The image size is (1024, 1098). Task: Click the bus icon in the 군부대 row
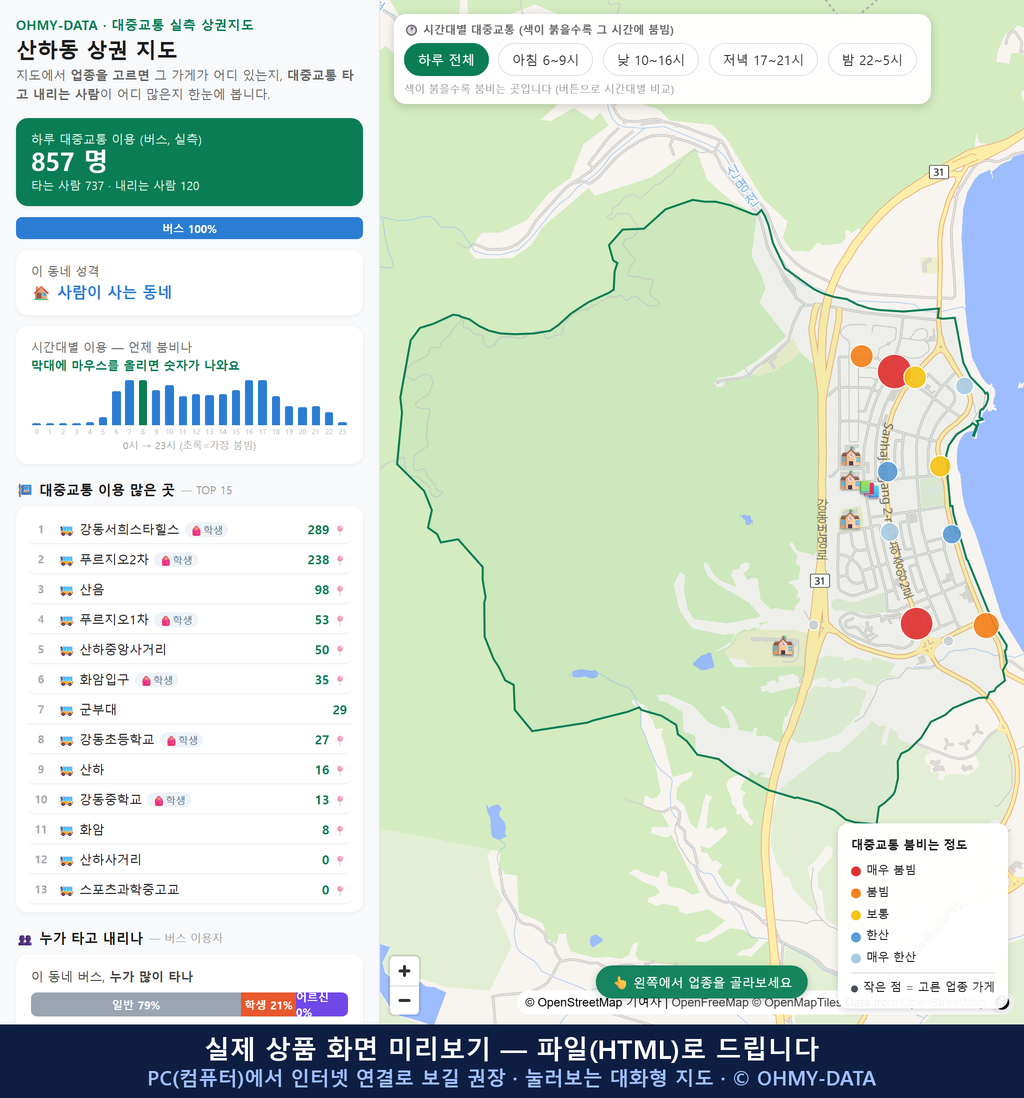pos(67,710)
